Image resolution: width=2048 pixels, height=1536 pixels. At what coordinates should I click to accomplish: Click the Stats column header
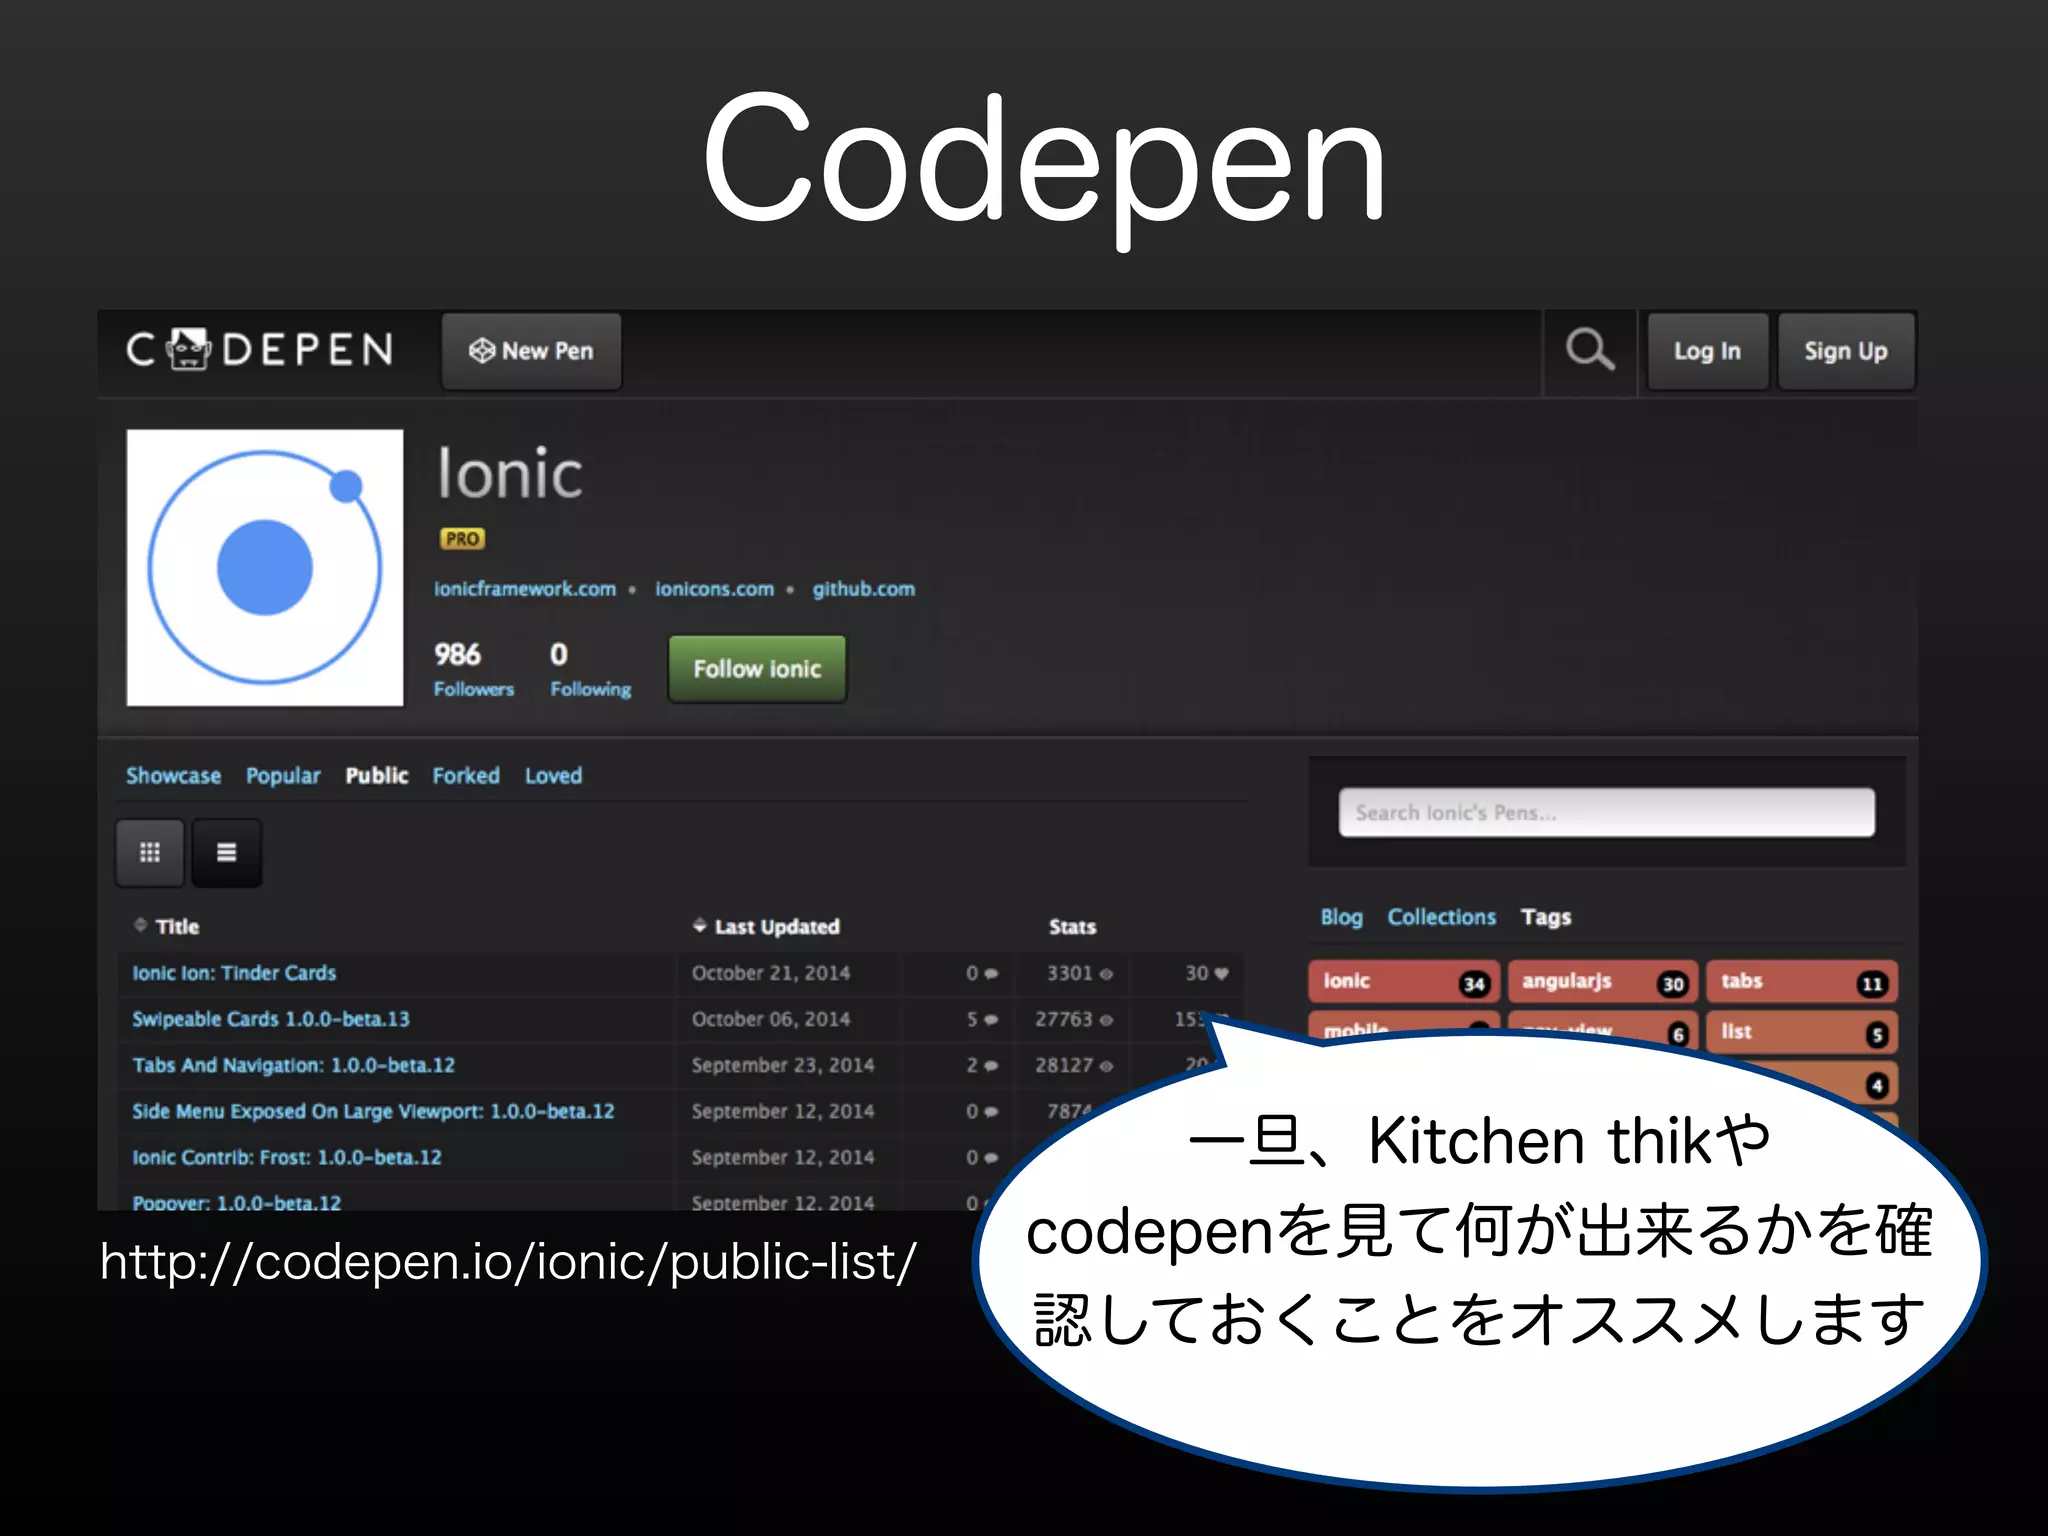coord(1072,927)
